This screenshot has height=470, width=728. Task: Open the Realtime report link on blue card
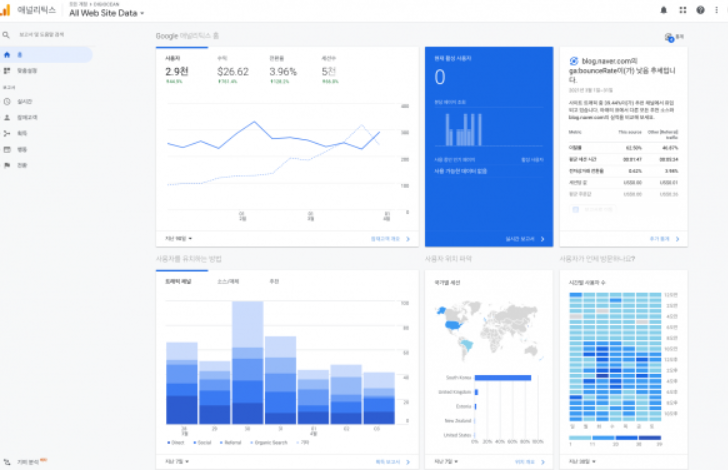tap(520, 239)
